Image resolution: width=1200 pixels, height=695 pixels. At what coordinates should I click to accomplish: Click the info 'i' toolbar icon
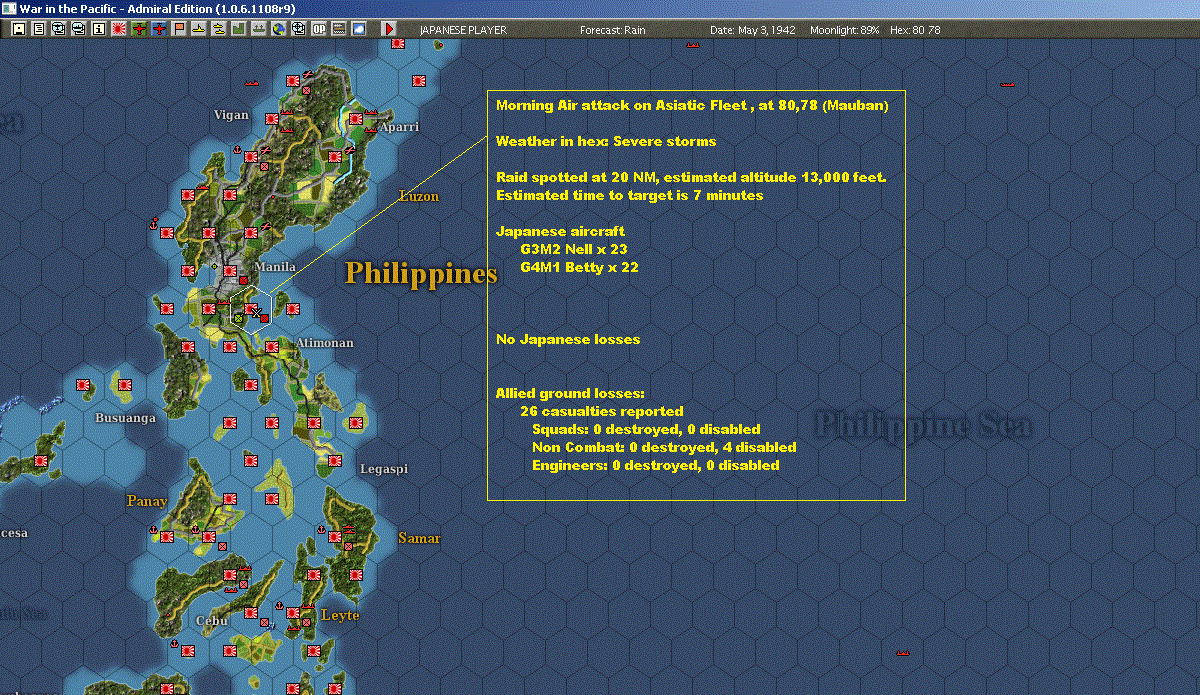98,29
